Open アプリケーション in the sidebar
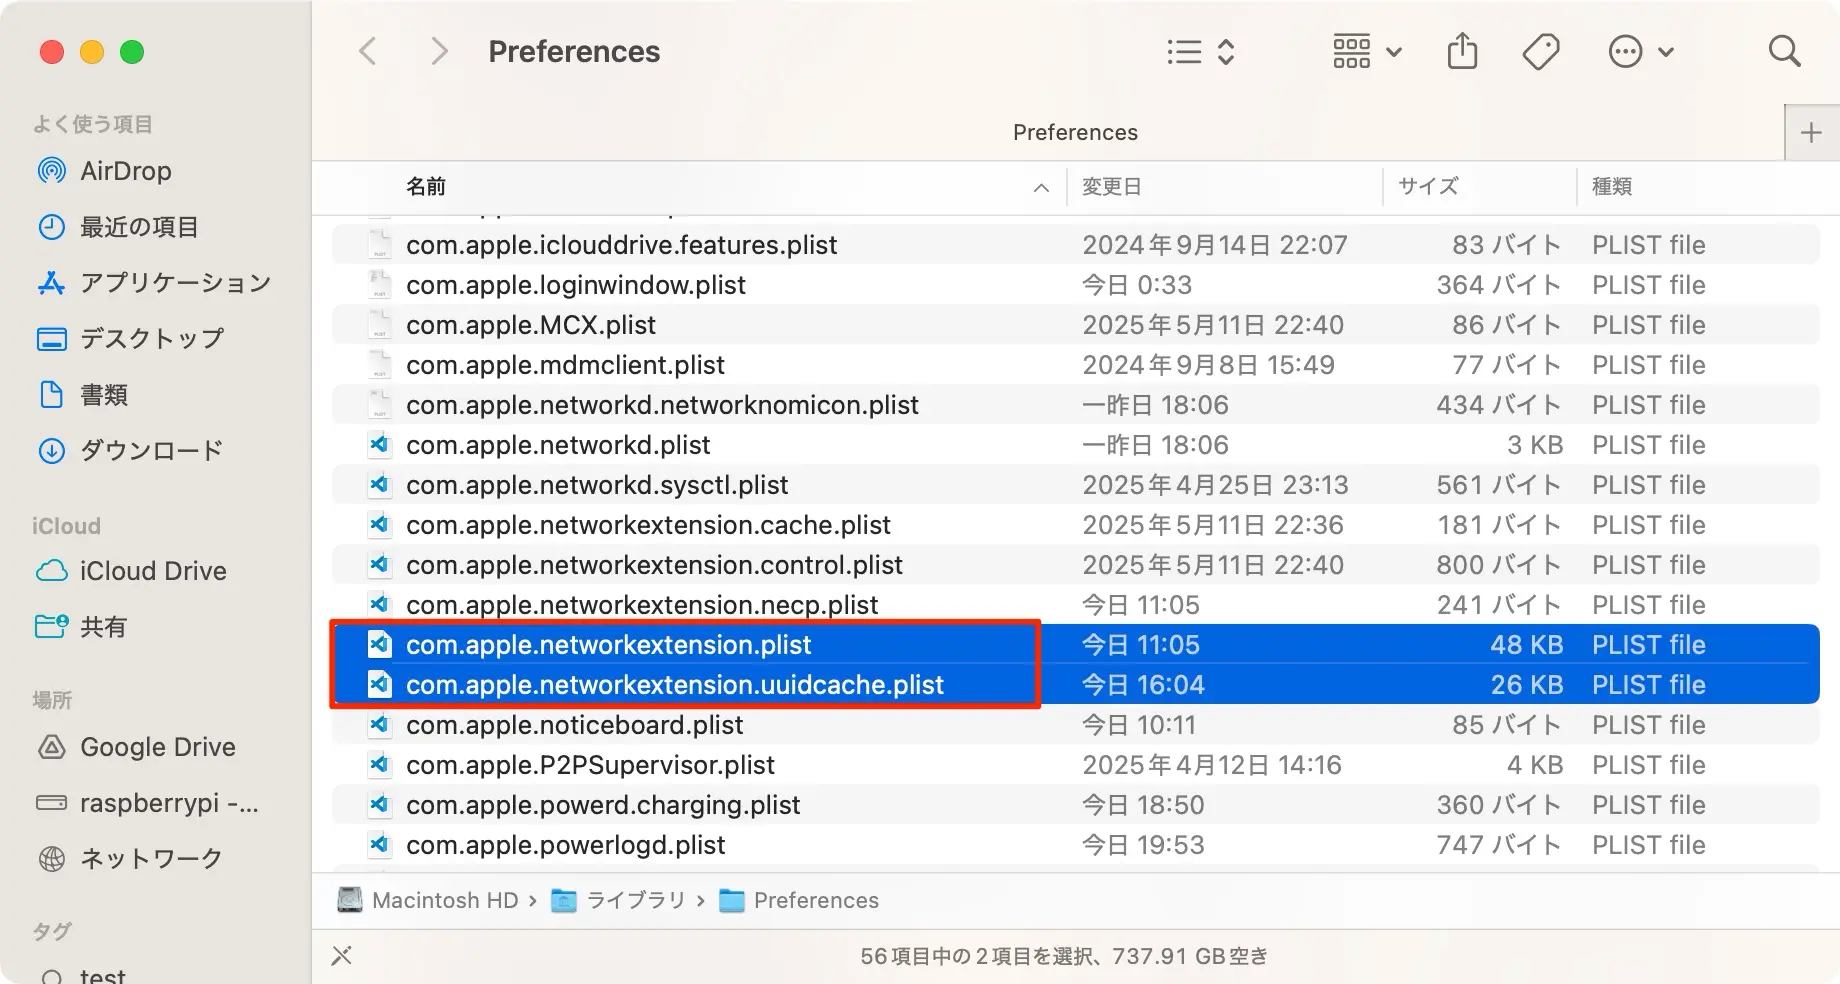 (x=175, y=283)
